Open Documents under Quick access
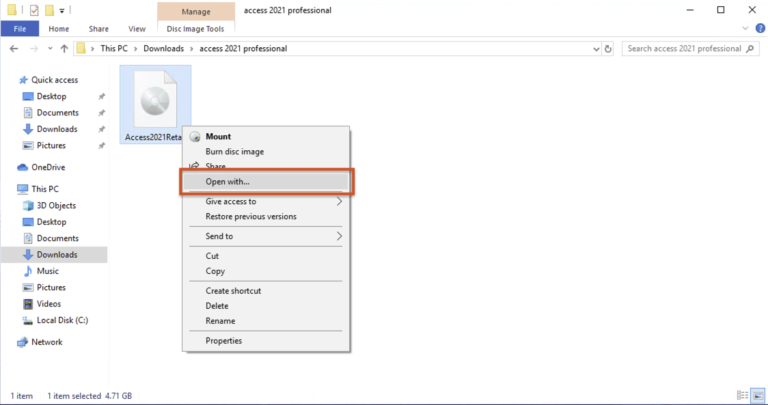 point(57,113)
